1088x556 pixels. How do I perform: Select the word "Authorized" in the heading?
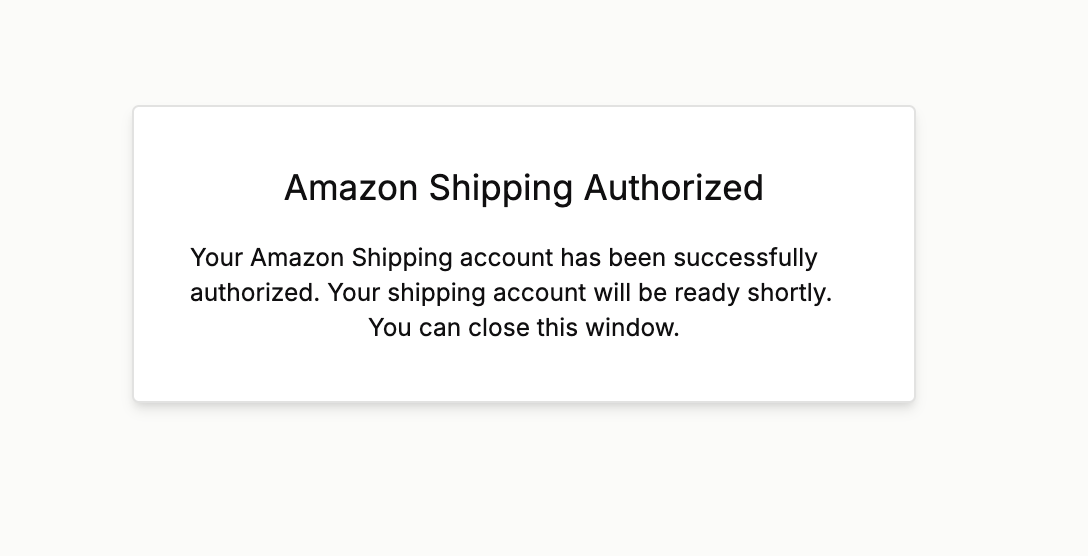point(674,188)
